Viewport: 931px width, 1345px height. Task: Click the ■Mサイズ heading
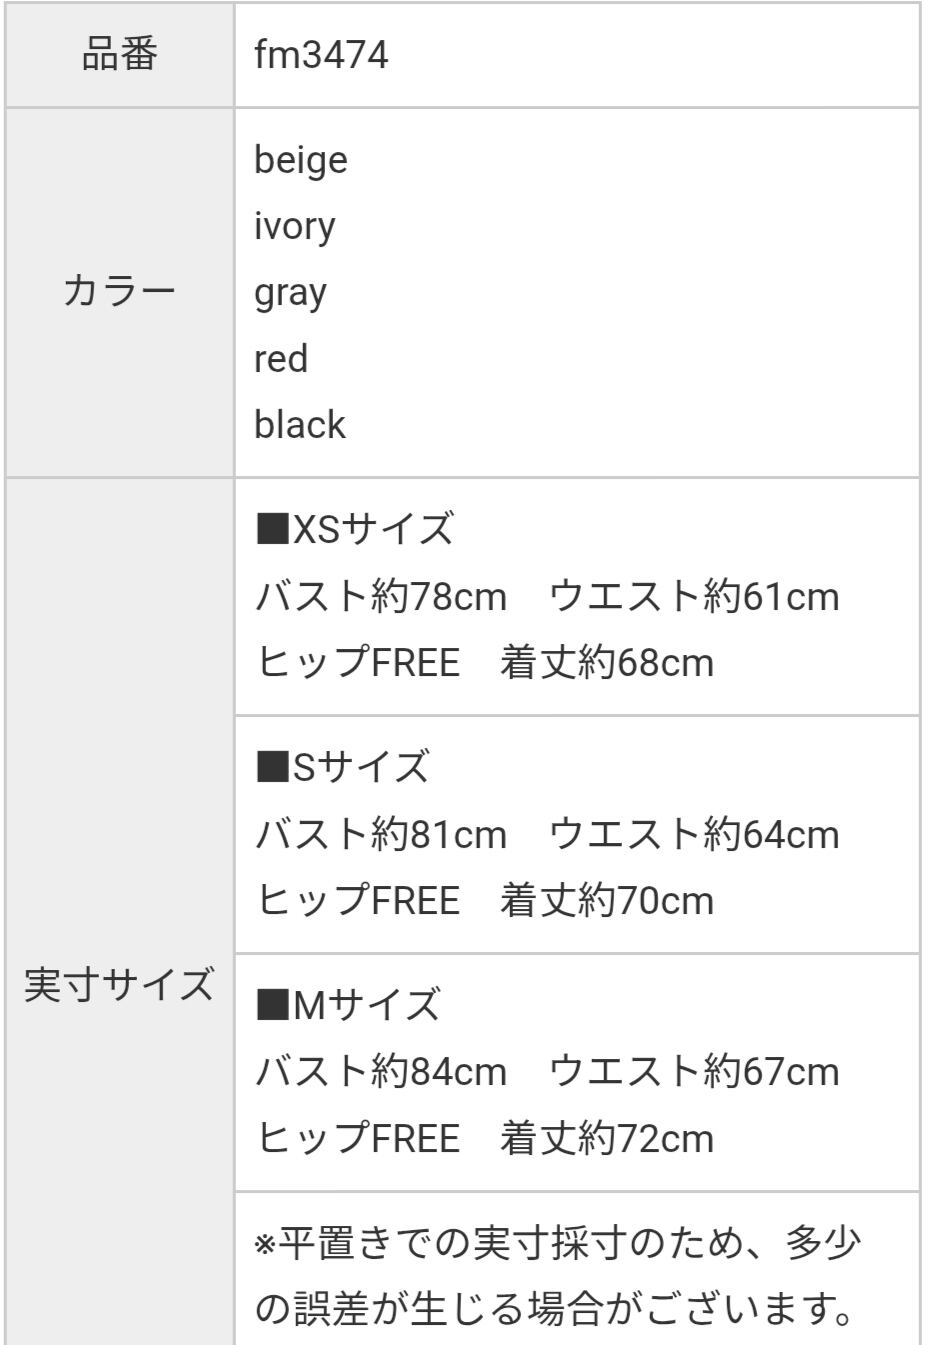(348, 1005)
